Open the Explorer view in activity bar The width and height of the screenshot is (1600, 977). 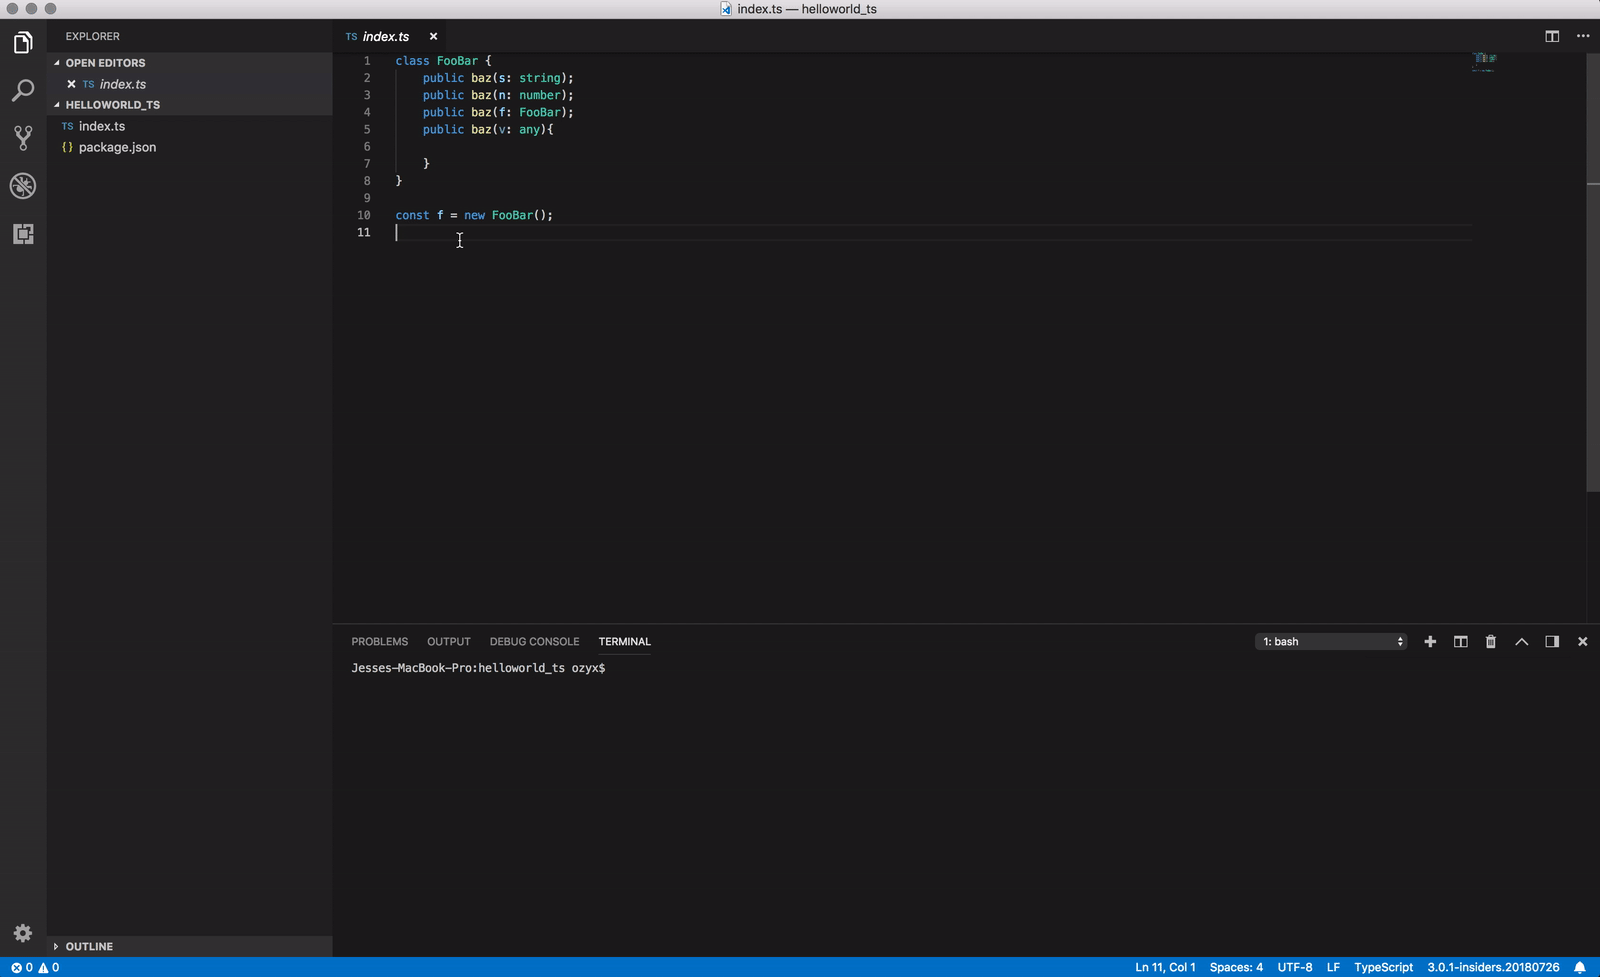click(23, 42)
